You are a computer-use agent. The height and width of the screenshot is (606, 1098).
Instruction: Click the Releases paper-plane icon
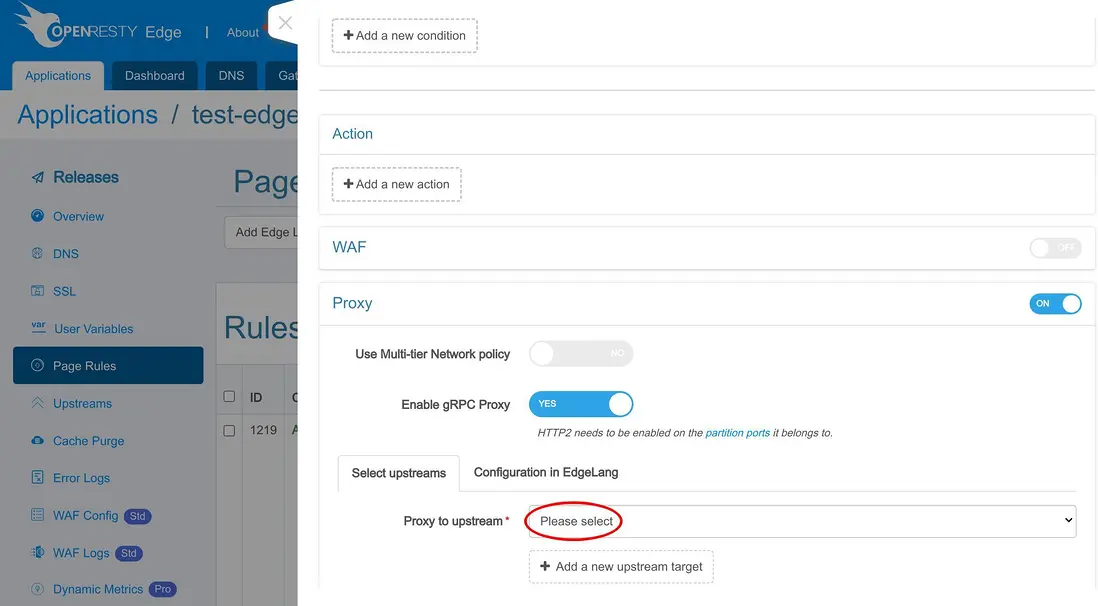point(38,177)
